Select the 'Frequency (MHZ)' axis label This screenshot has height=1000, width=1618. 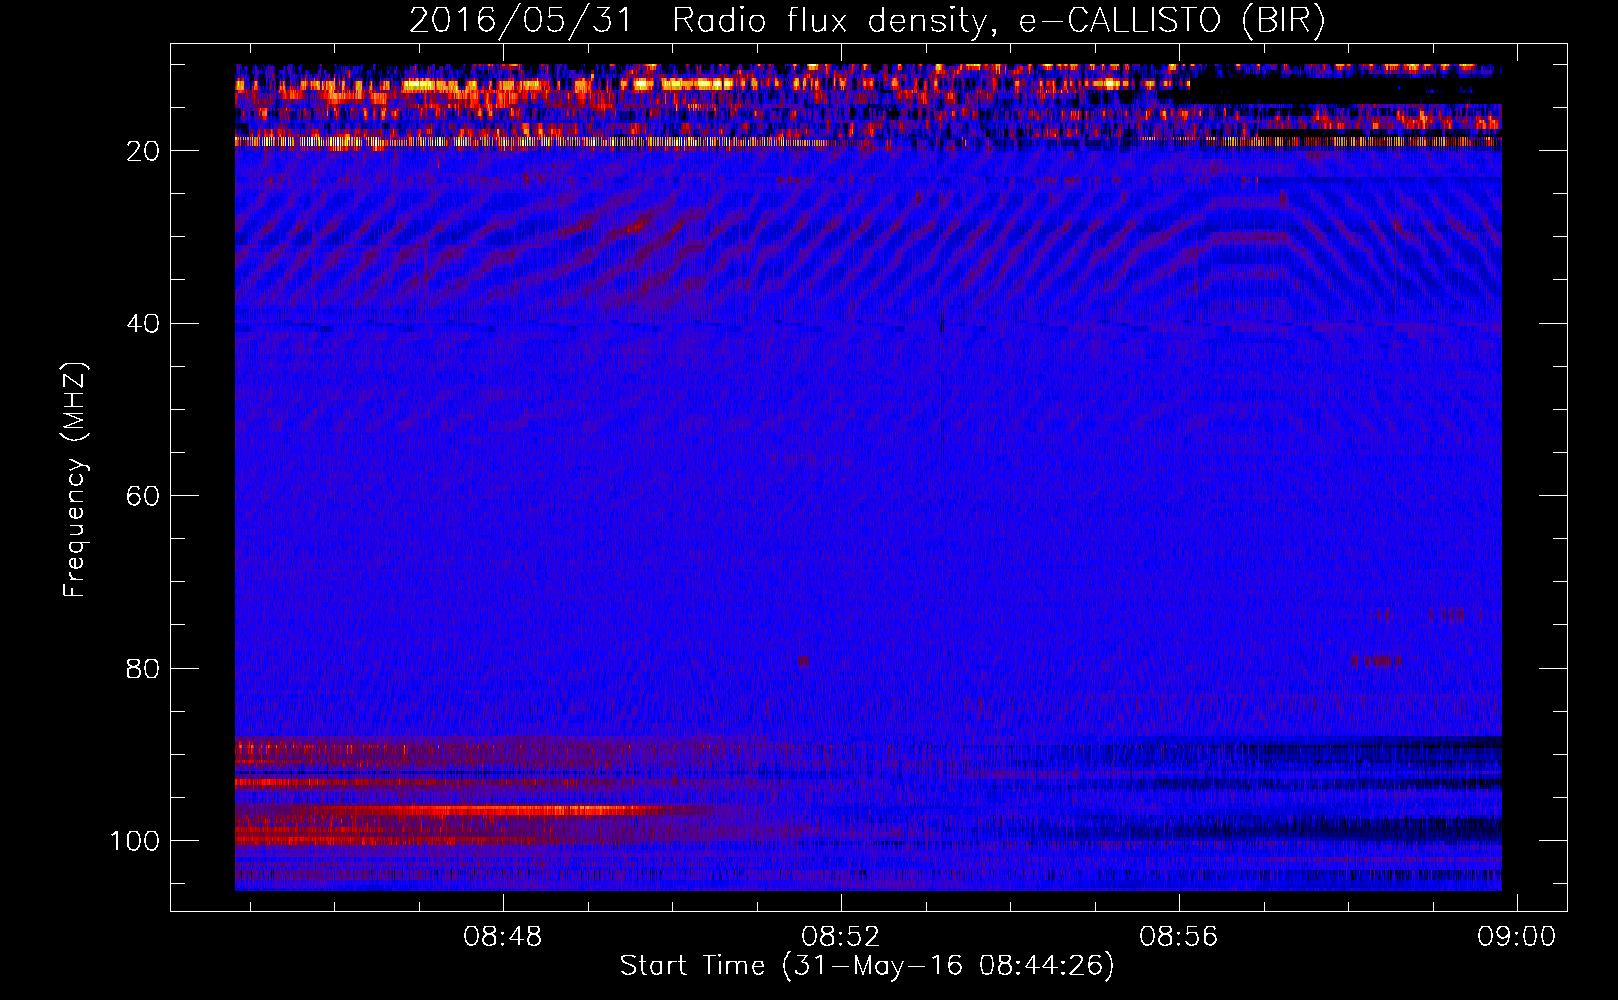point(75,481)
